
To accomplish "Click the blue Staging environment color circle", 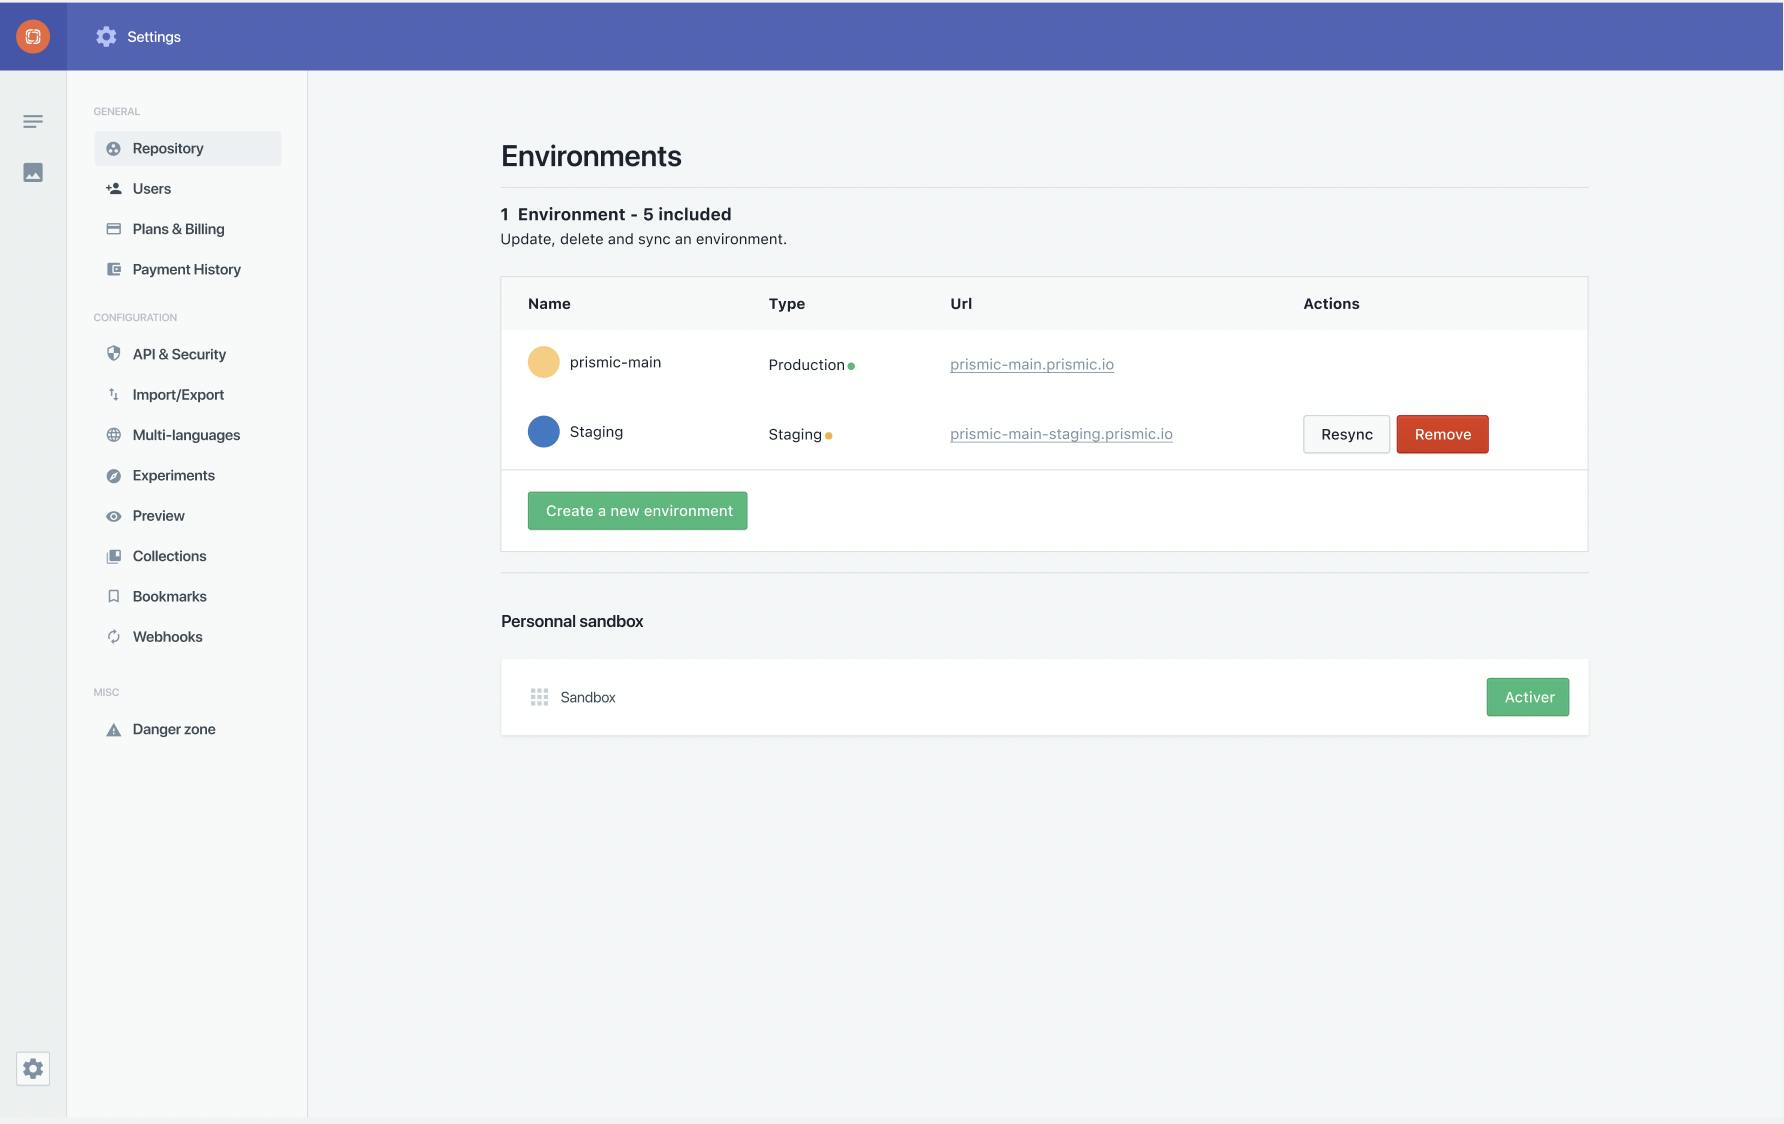I will coord(544,432).
